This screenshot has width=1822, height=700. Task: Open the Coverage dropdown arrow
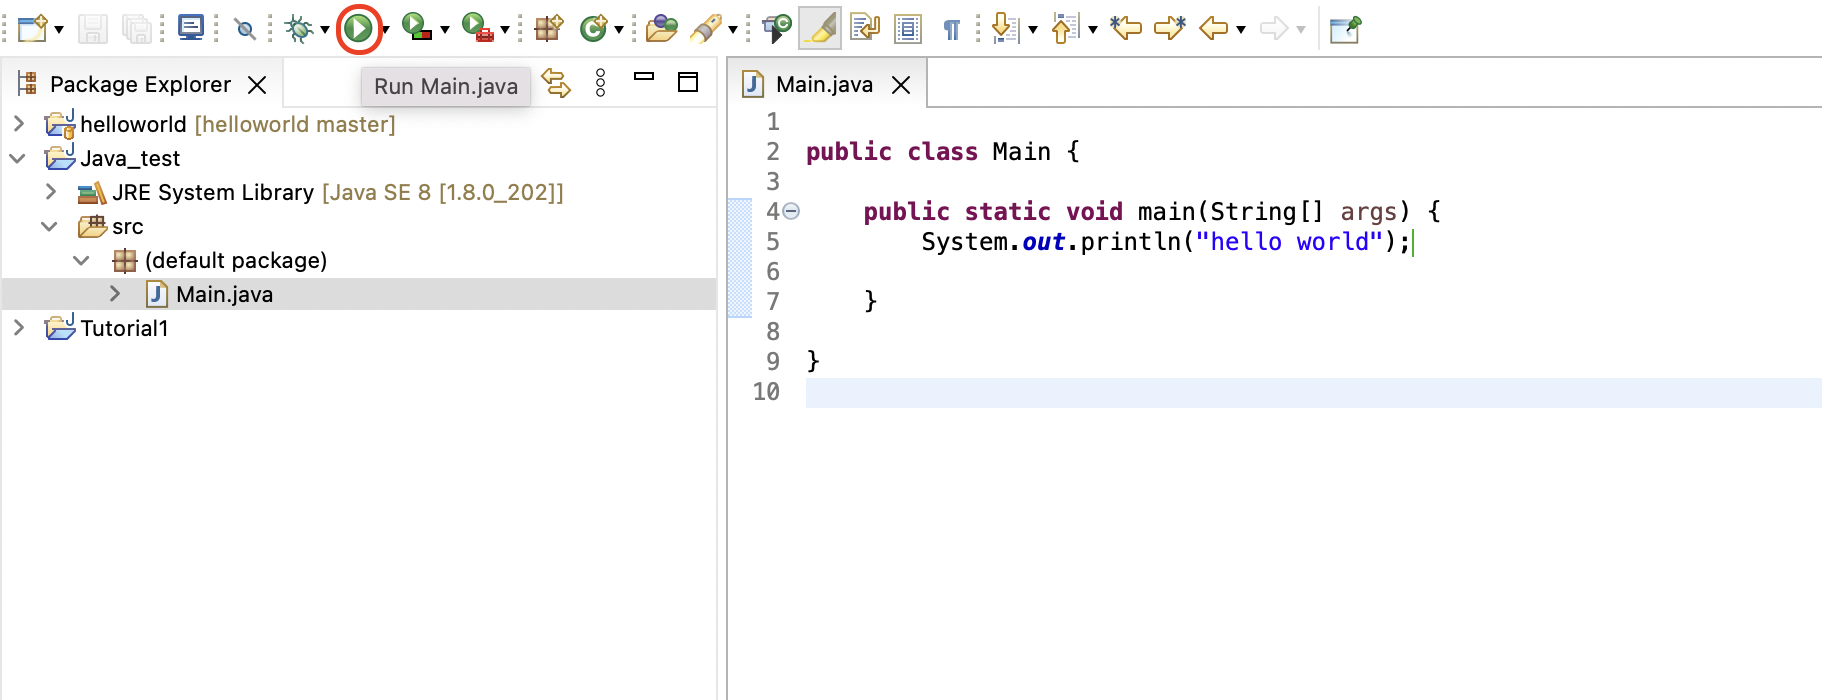pos(445,30)
